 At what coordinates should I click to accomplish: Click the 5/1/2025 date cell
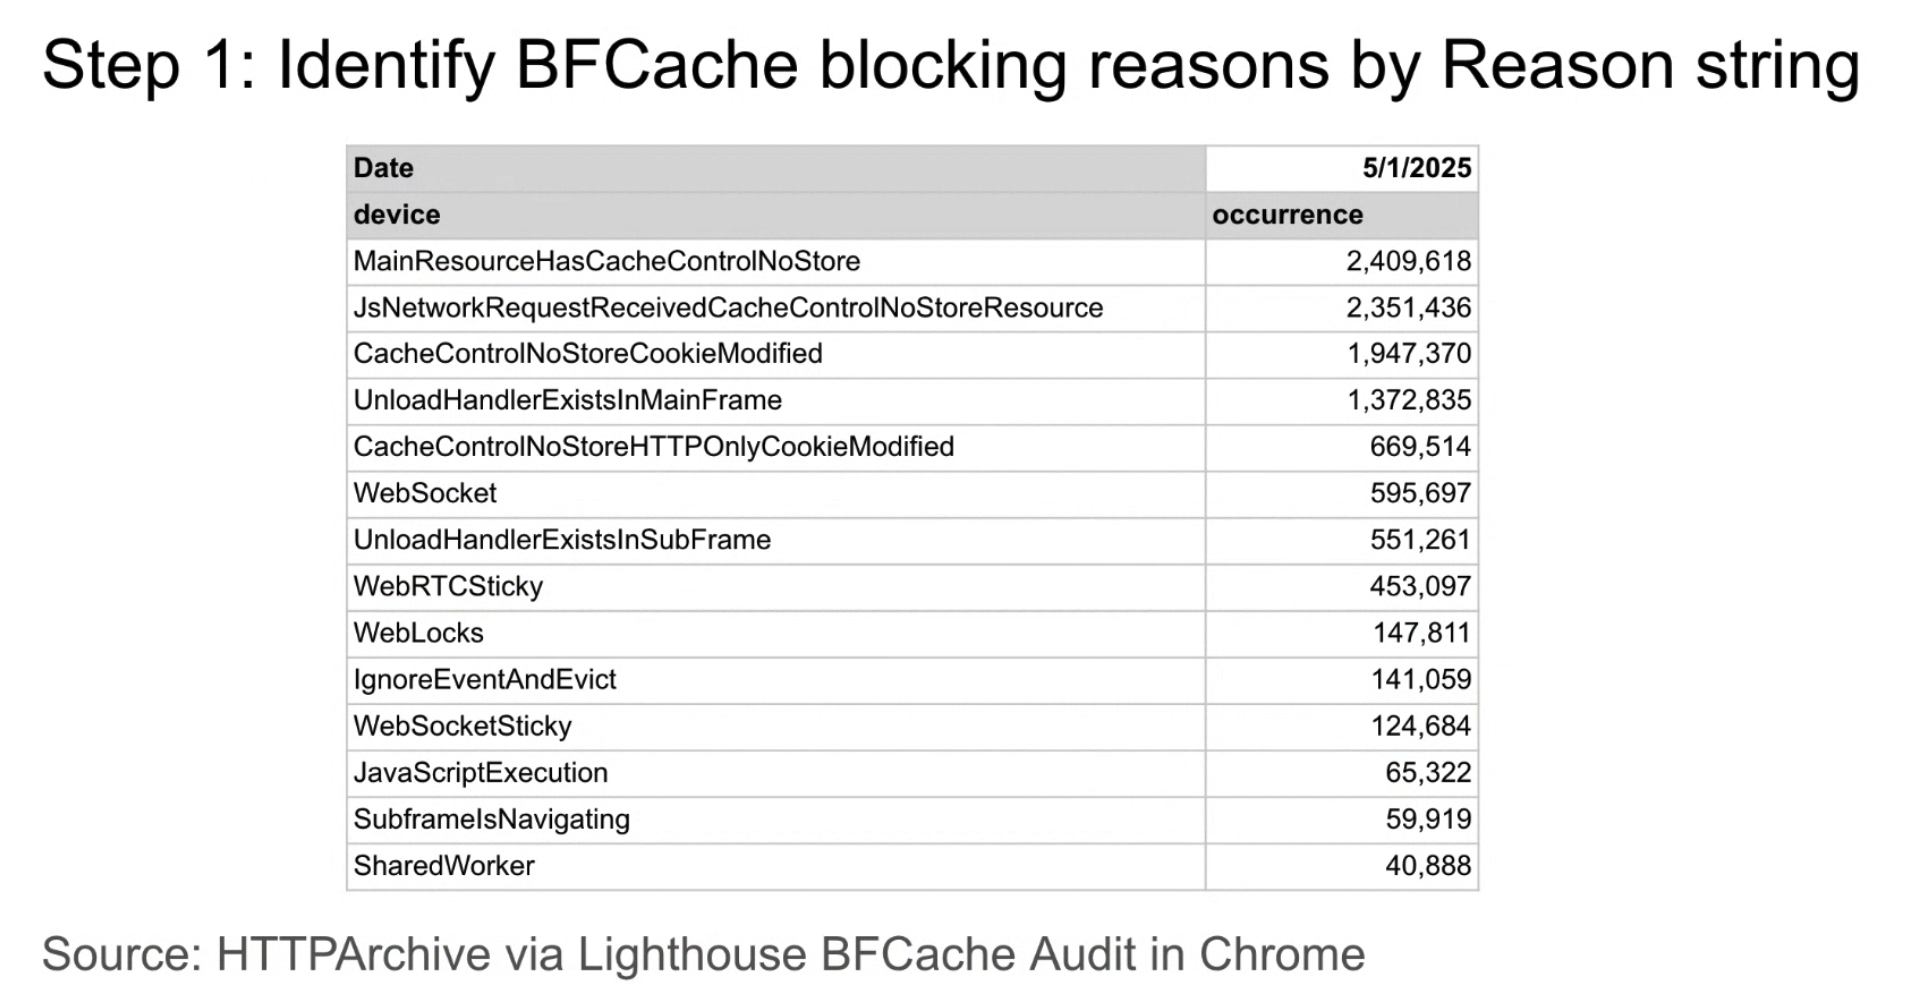1342,168
